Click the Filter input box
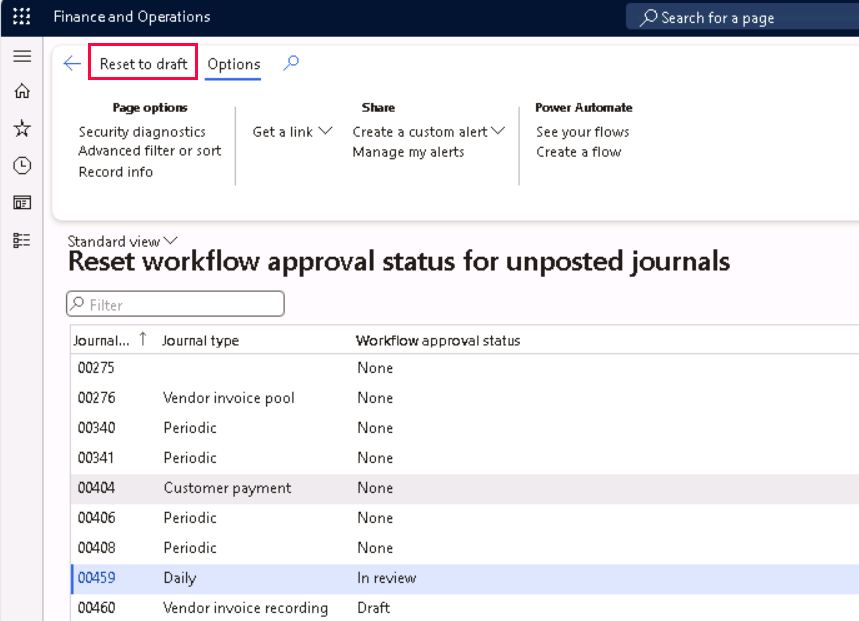The width and height of the screenshot is (859, 621). tap(176, 304)
